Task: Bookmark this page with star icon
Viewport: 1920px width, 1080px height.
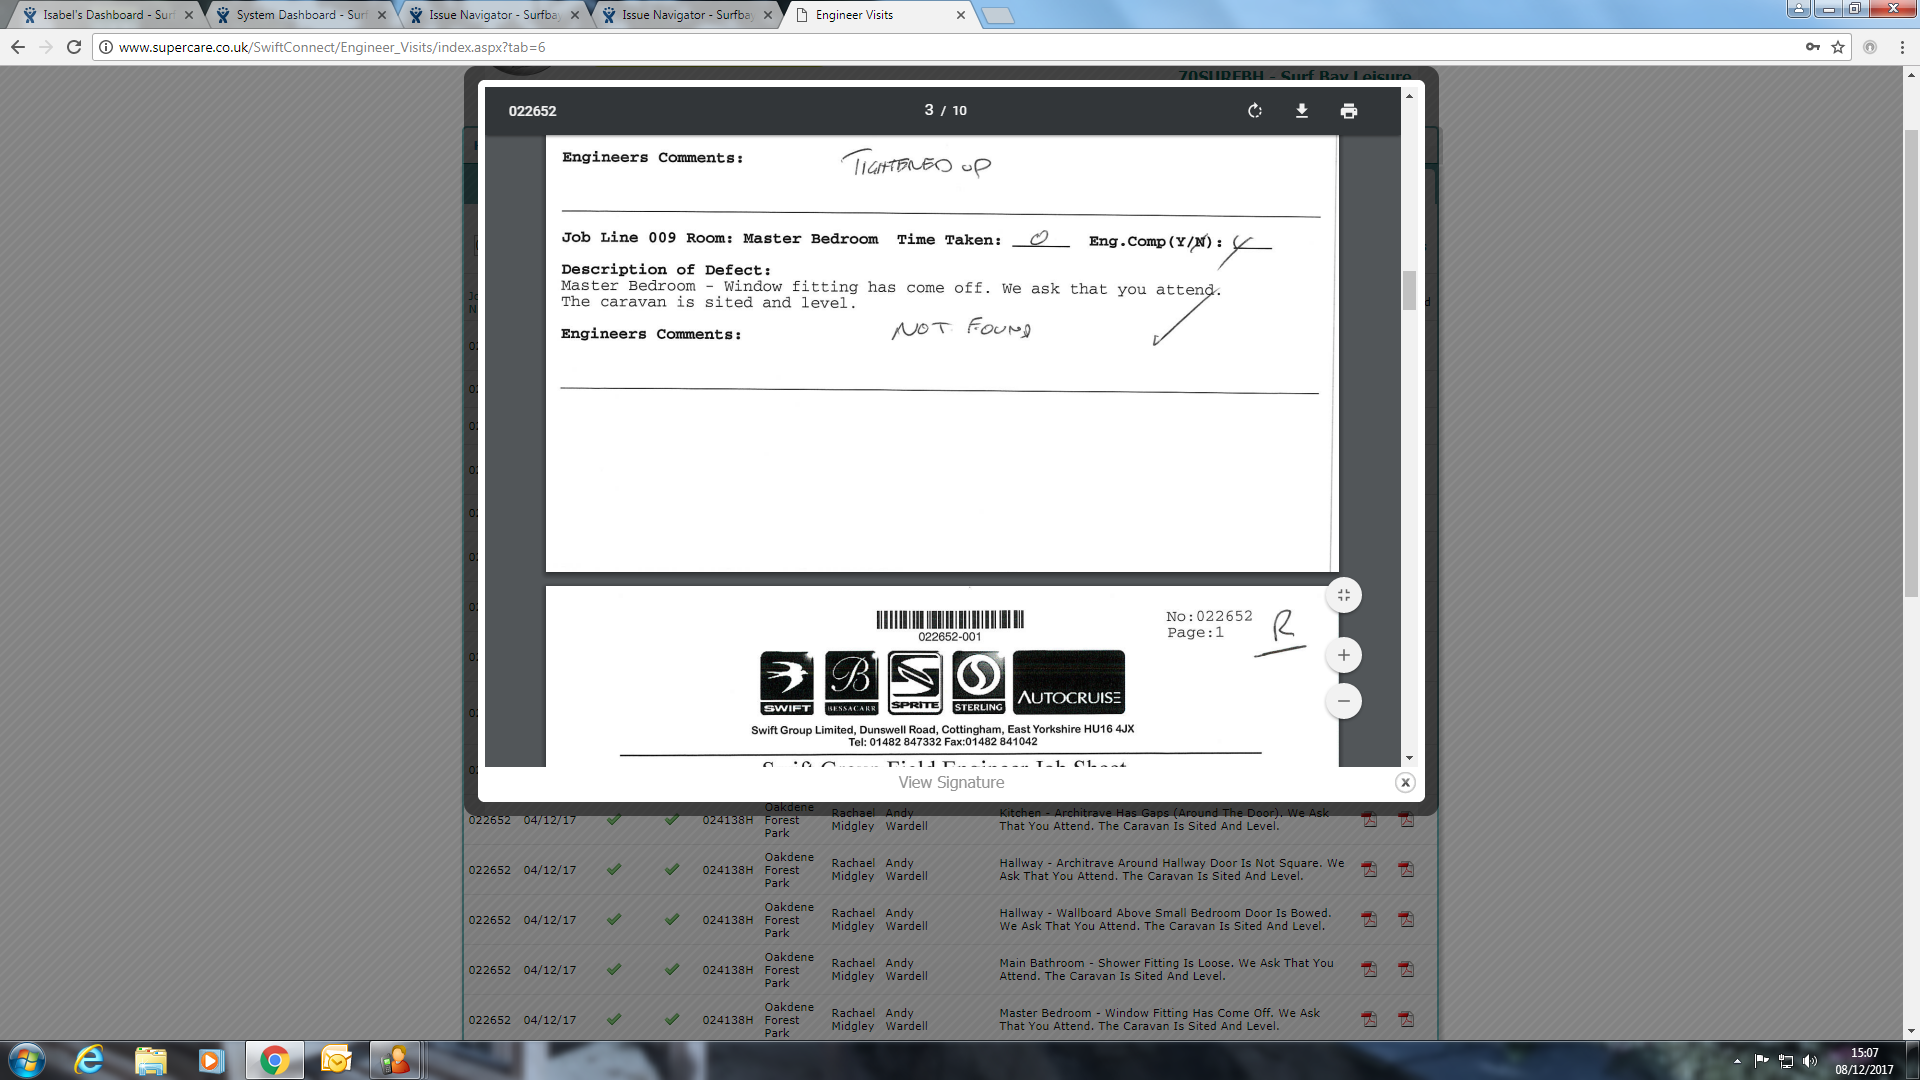Action: point(1838,47)
